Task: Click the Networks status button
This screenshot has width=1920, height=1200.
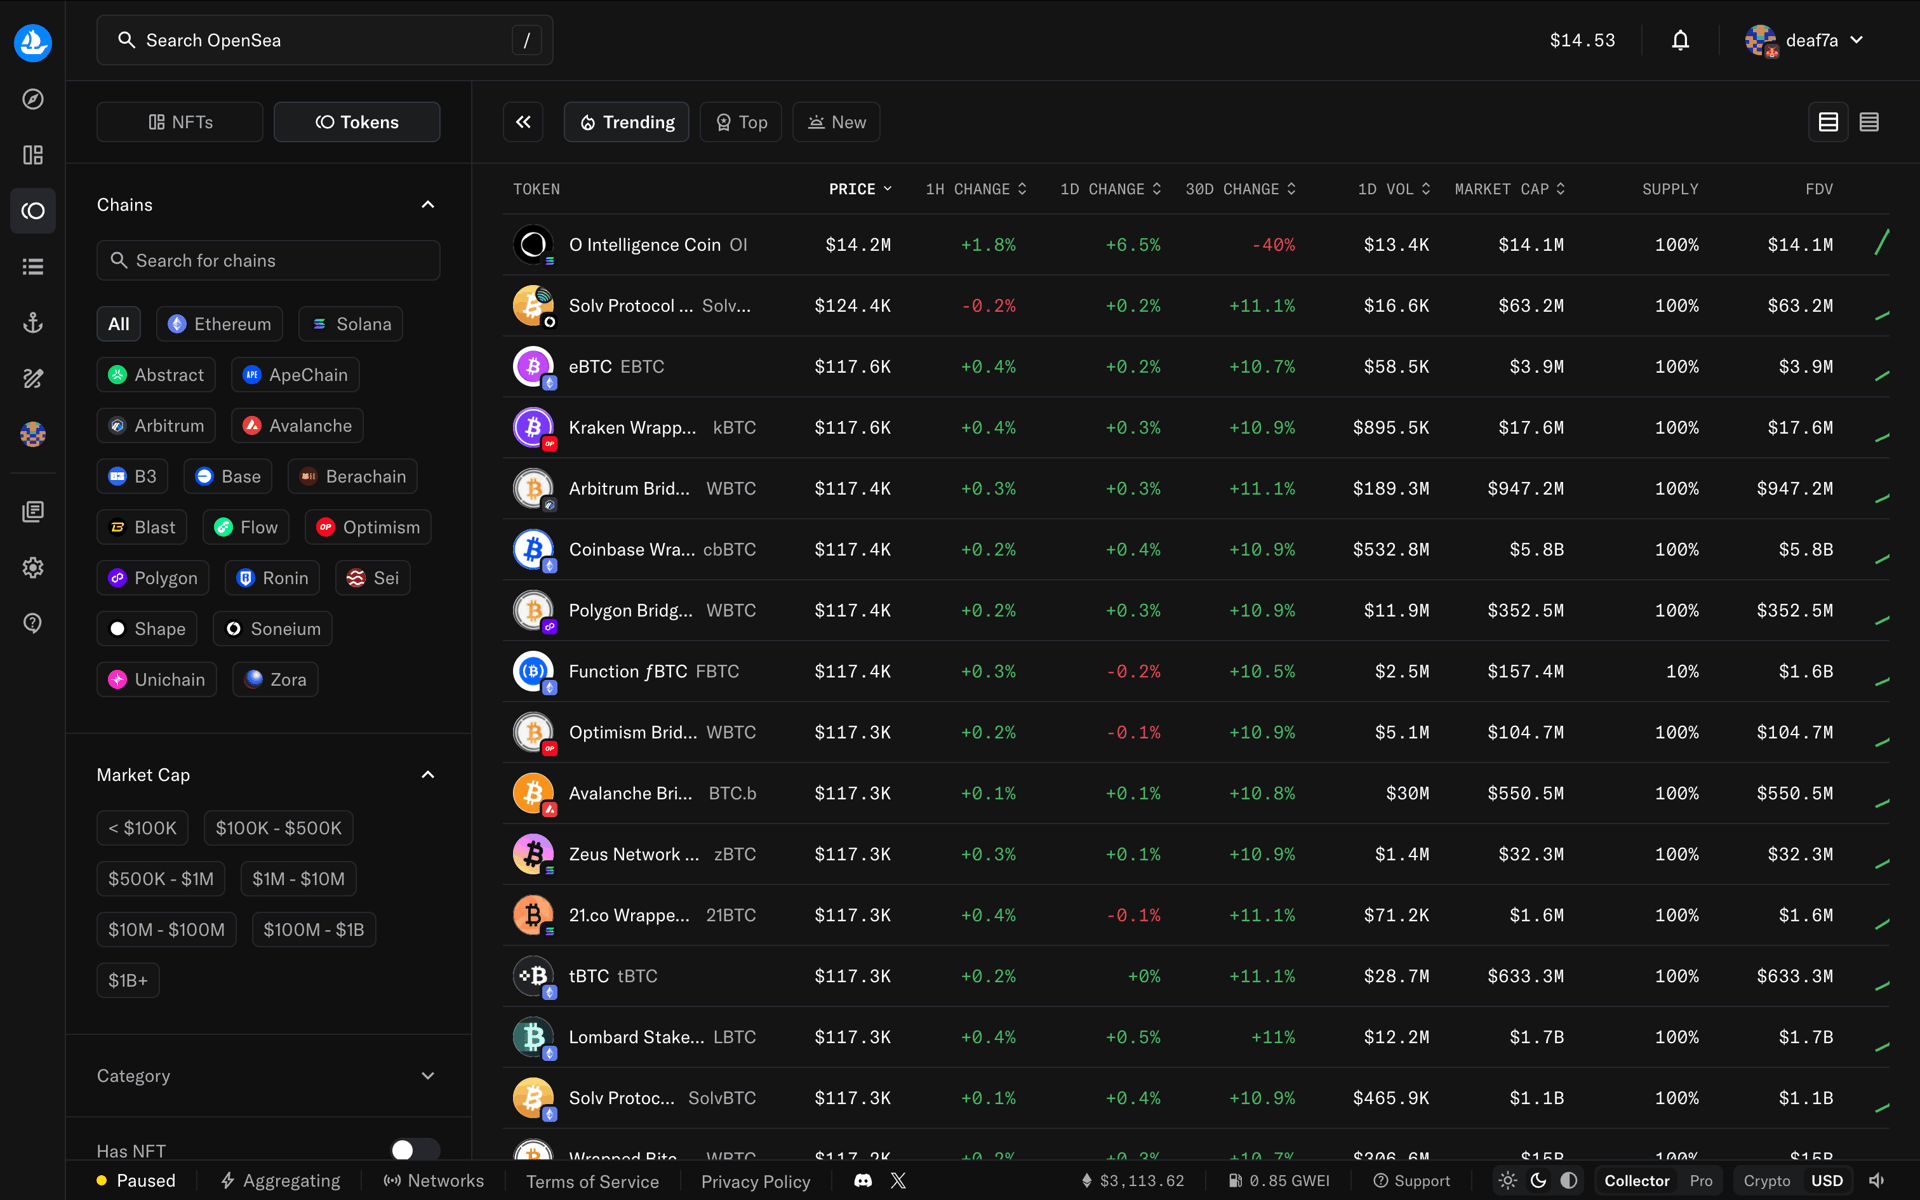Action: [x=434, y=1181]
